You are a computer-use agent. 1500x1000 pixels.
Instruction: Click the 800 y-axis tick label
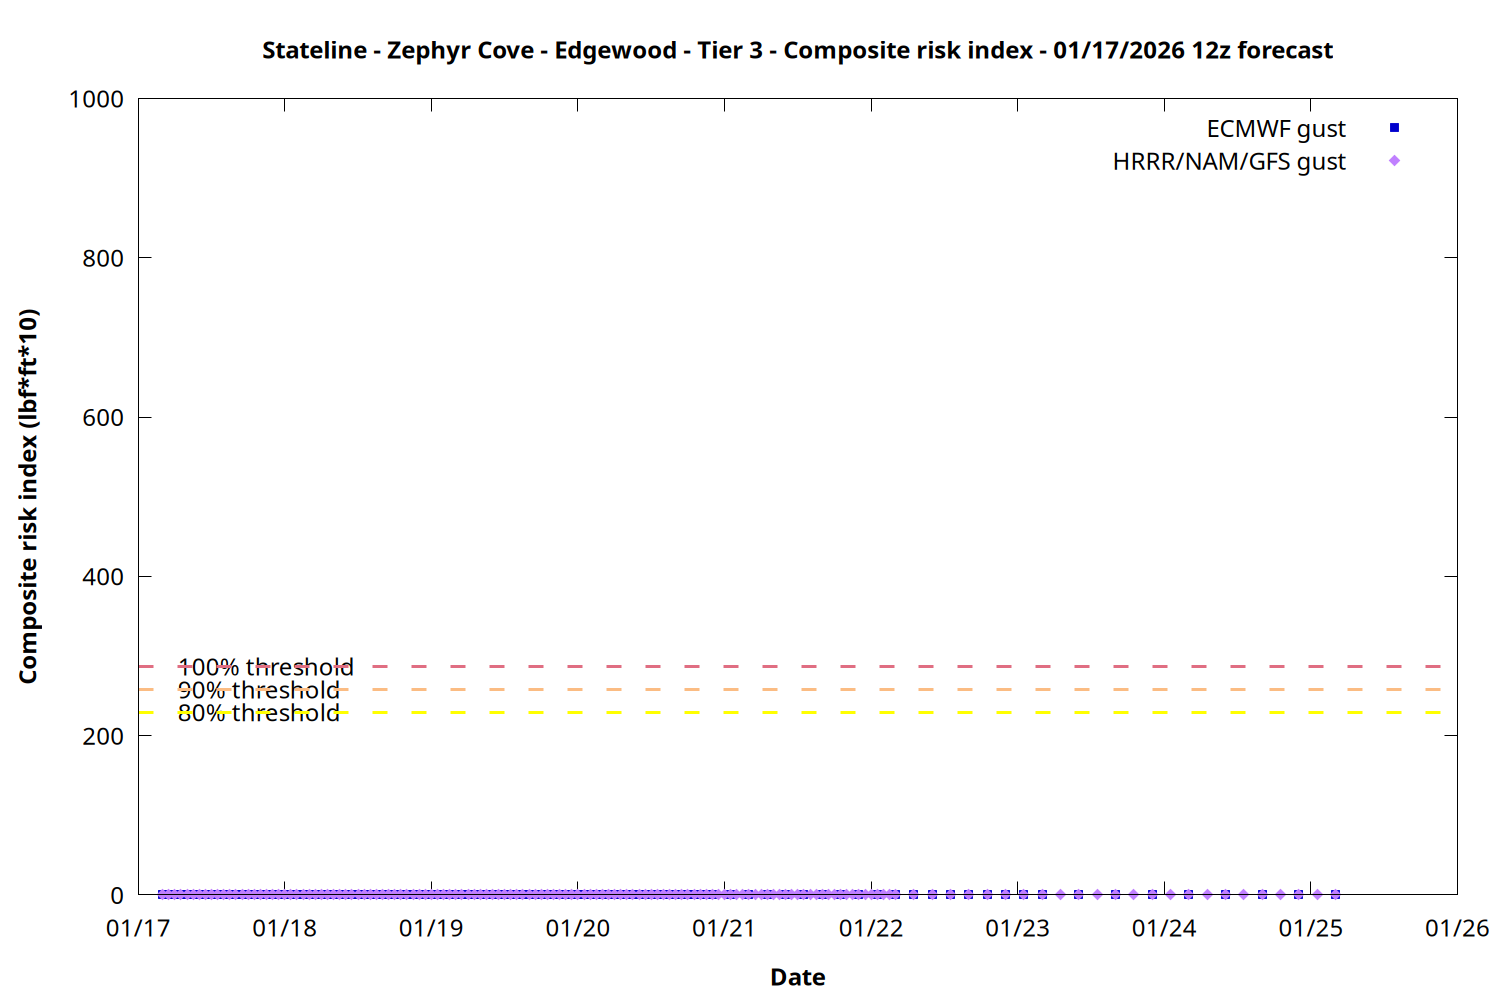pos(103,258)
